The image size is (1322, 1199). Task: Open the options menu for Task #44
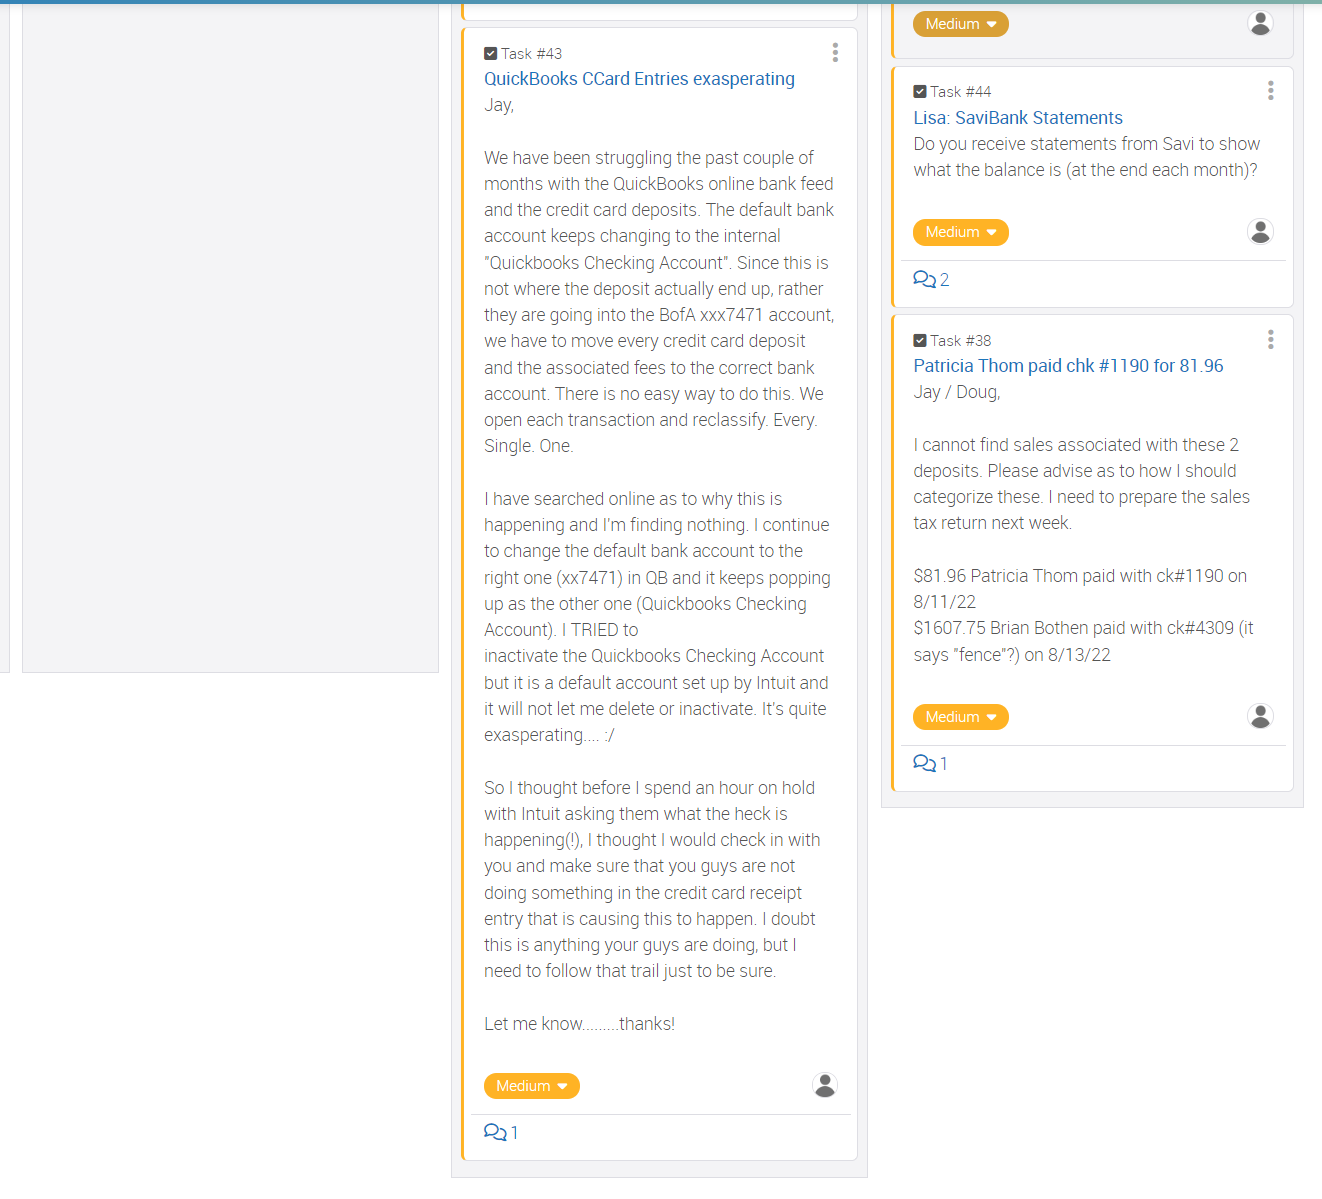click(x=1271, y=89)
